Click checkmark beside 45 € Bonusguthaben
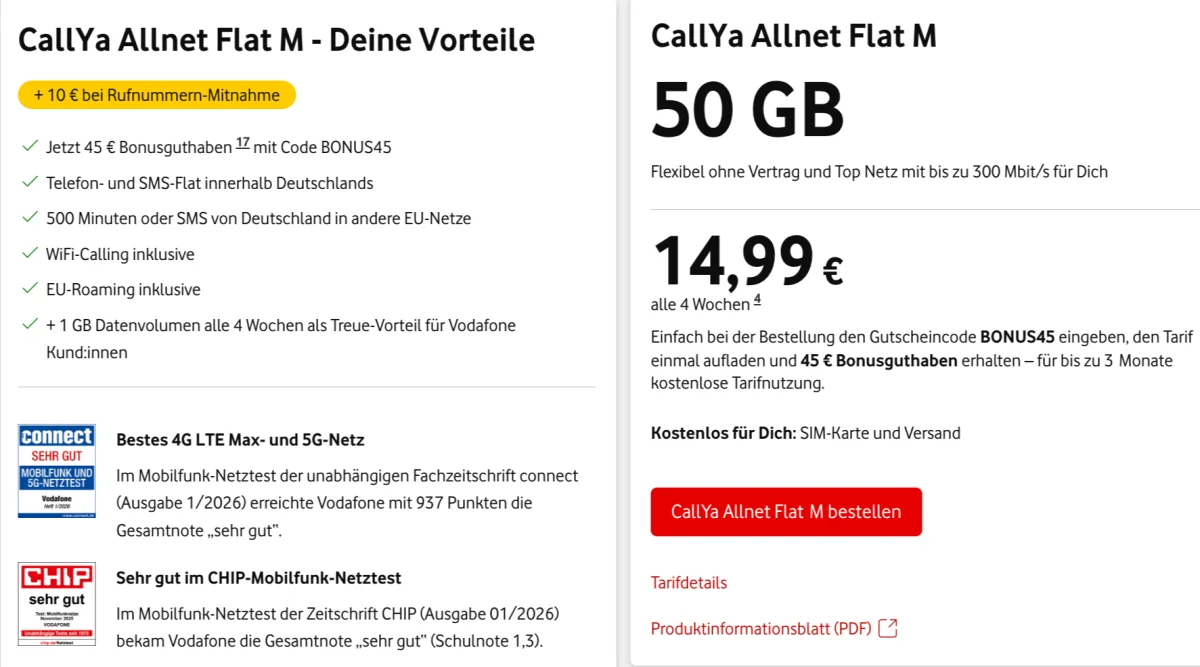Viewport: 1200px width, 667px height. (29, 147)
